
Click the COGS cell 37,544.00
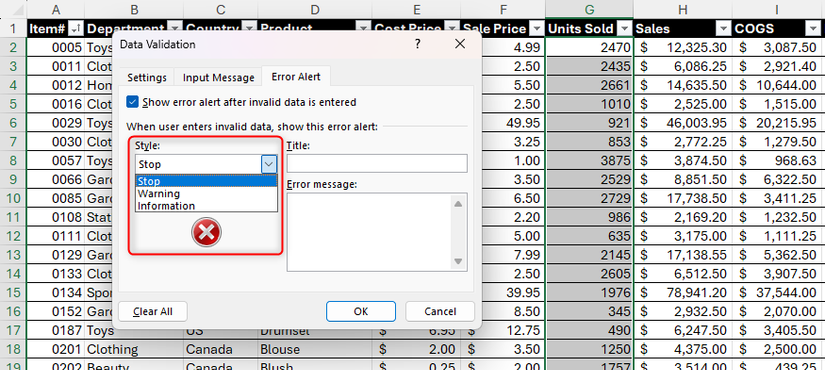click(778, 292)
